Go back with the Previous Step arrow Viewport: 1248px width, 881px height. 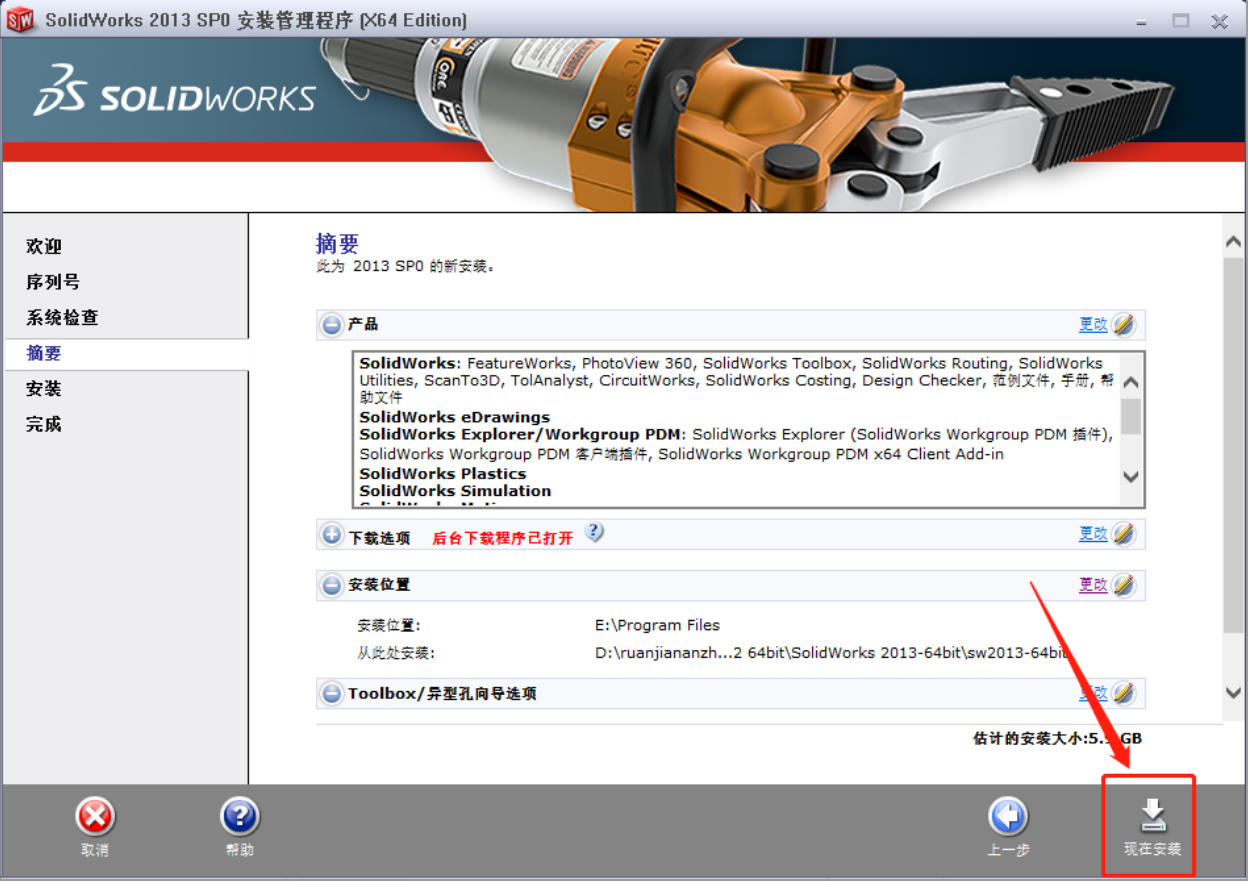click(x=1007, y=817)
